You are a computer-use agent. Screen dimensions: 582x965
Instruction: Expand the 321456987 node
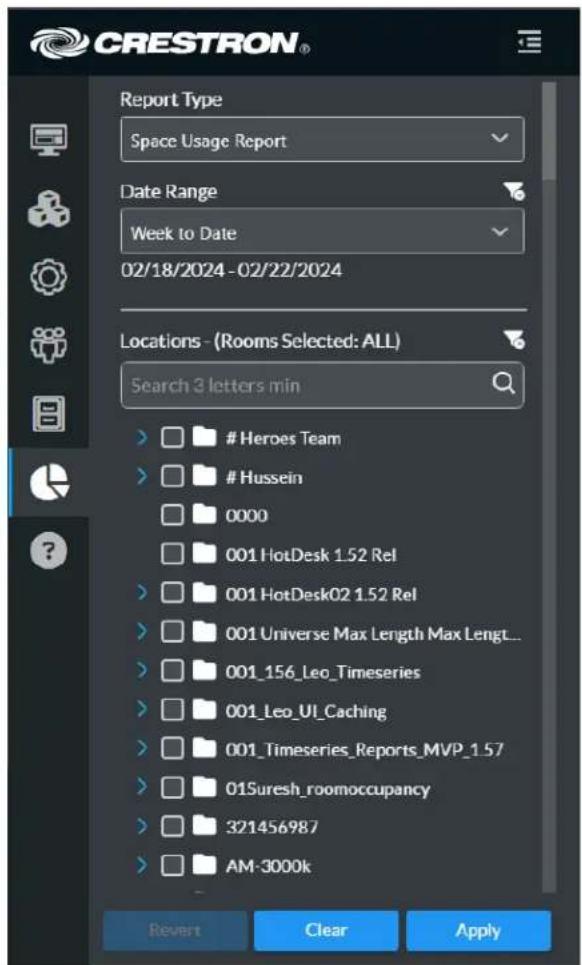tap(143, 827)
